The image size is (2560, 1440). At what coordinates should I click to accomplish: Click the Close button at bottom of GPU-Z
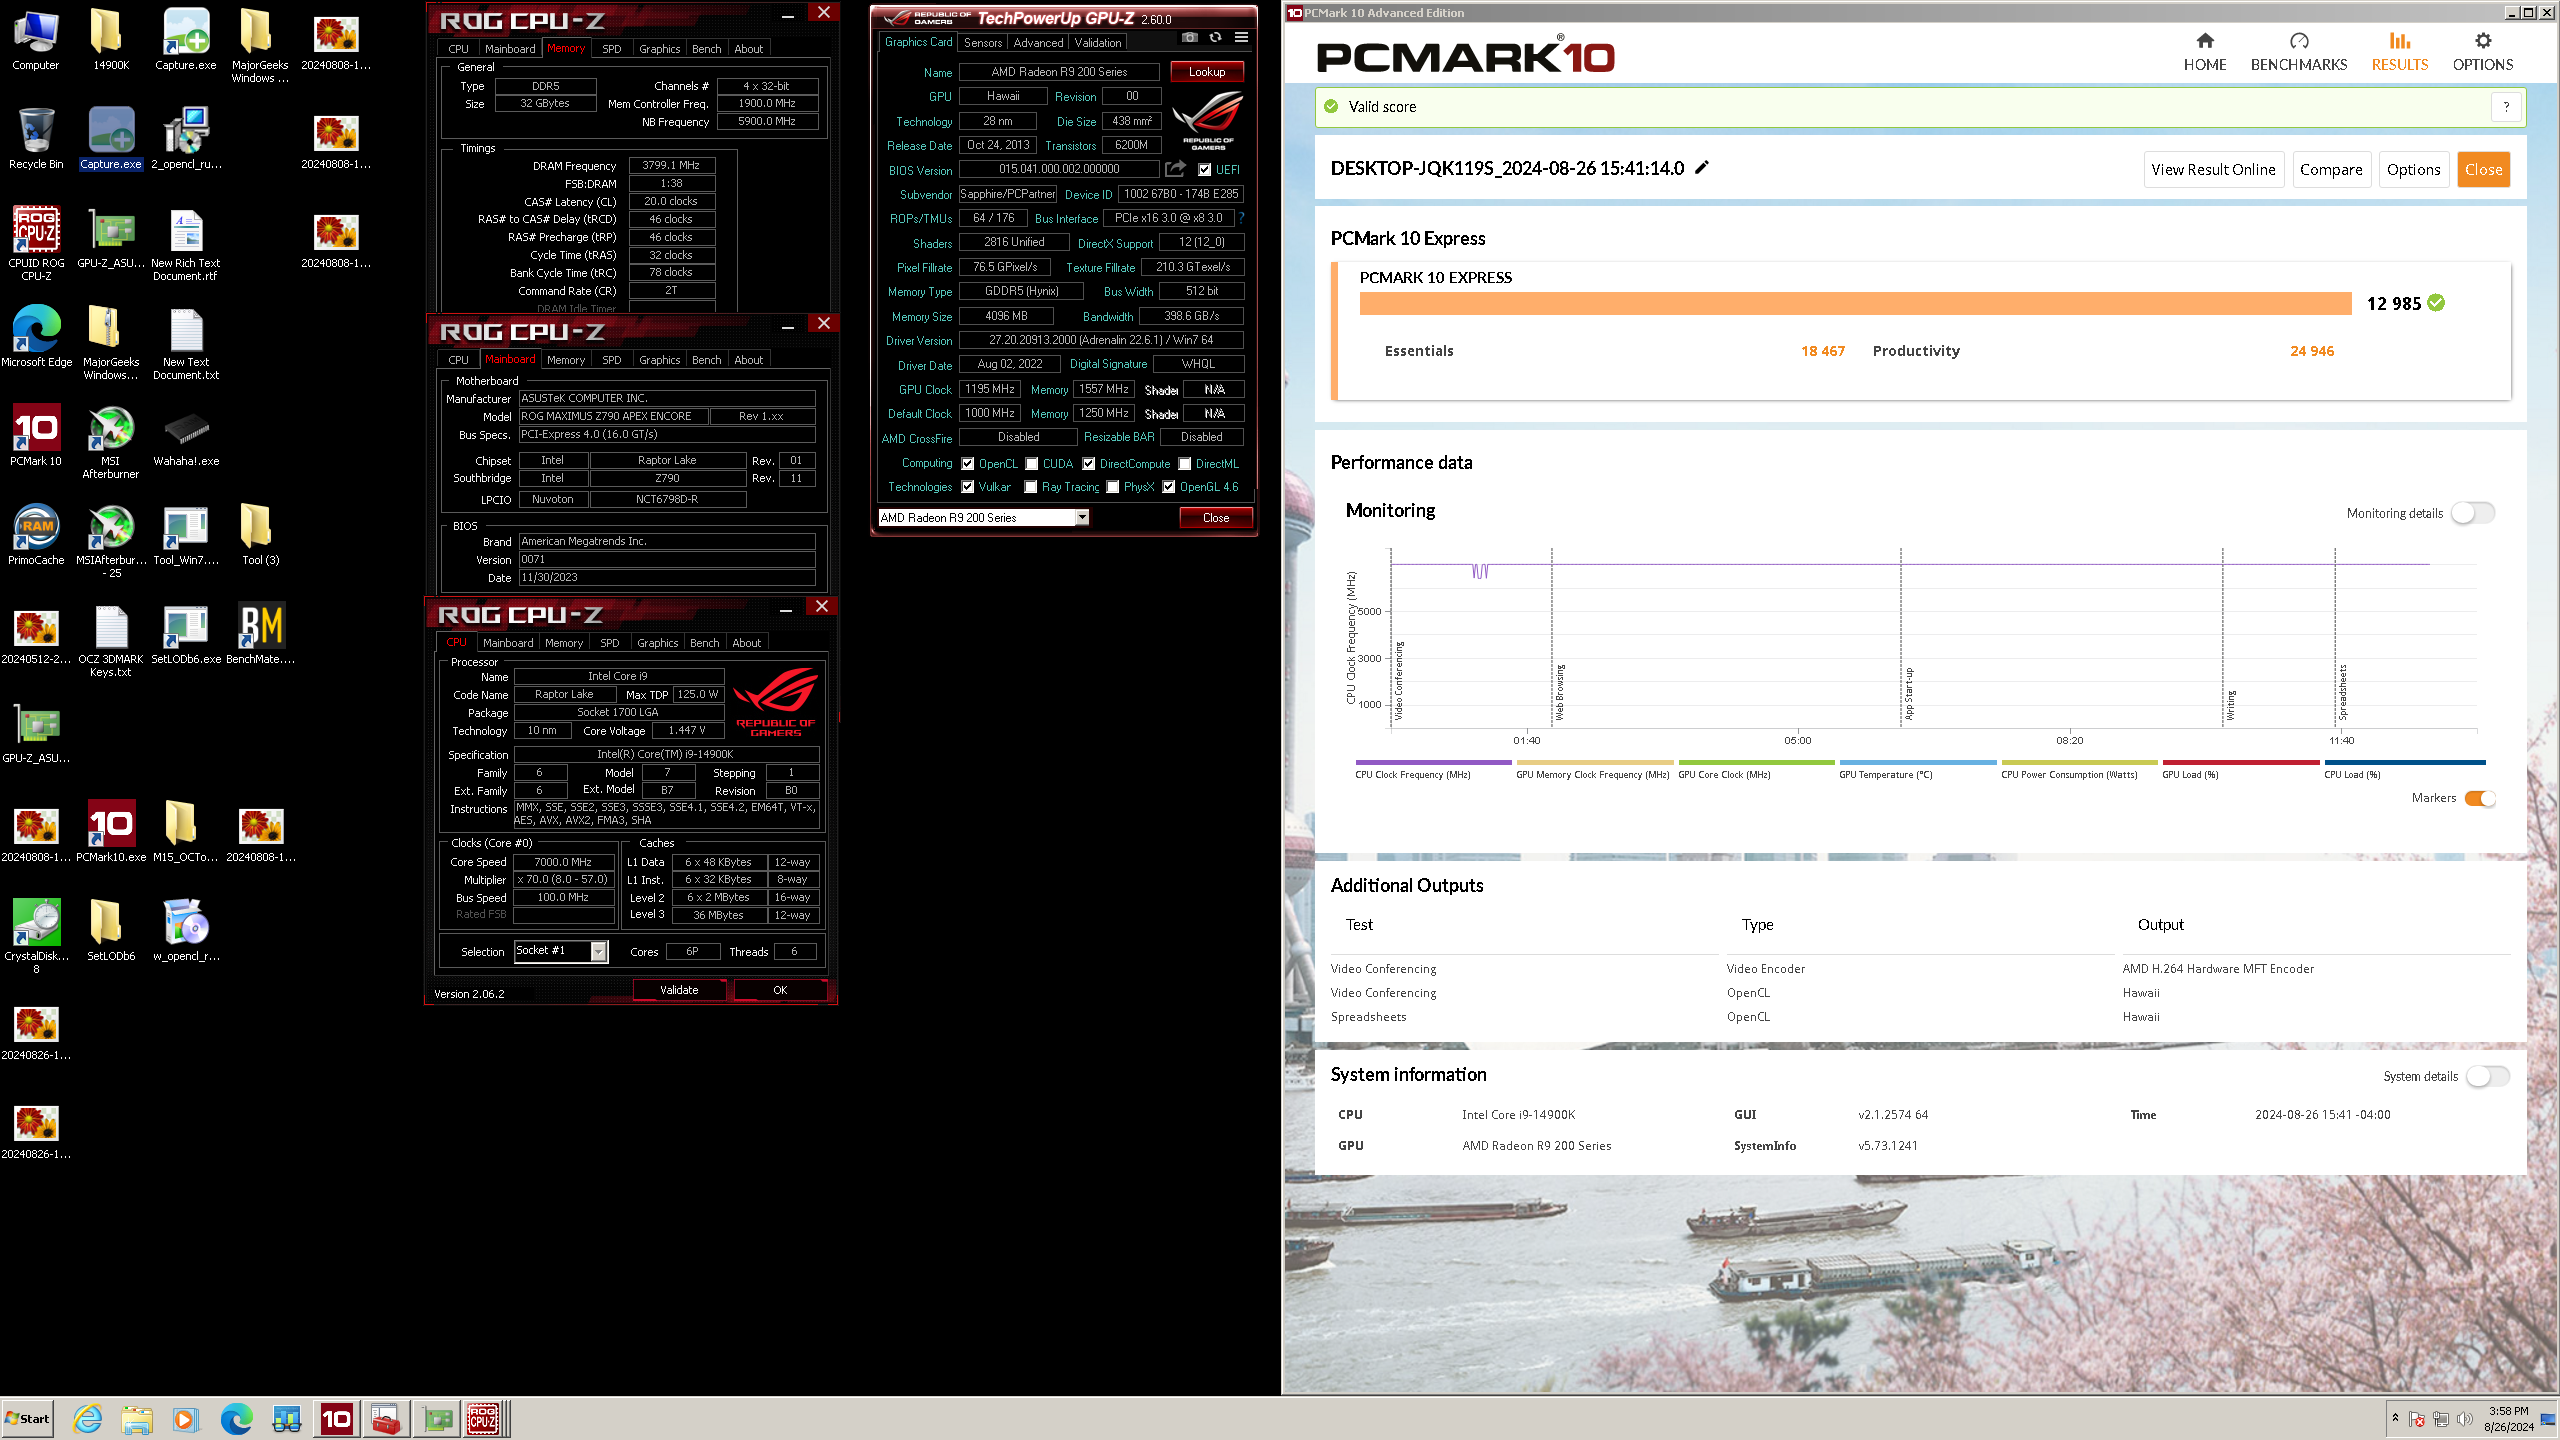pos(1216,517)
